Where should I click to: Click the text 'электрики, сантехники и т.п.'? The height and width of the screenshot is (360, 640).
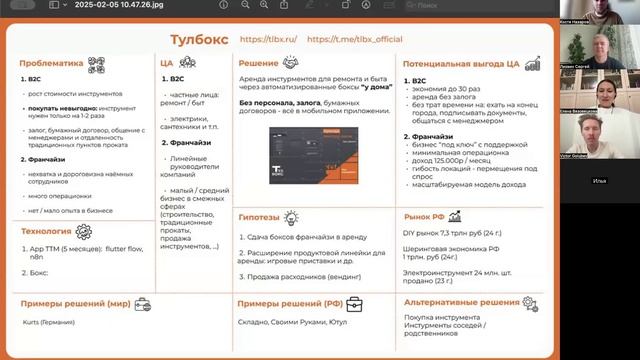click(x=190, y=123)
